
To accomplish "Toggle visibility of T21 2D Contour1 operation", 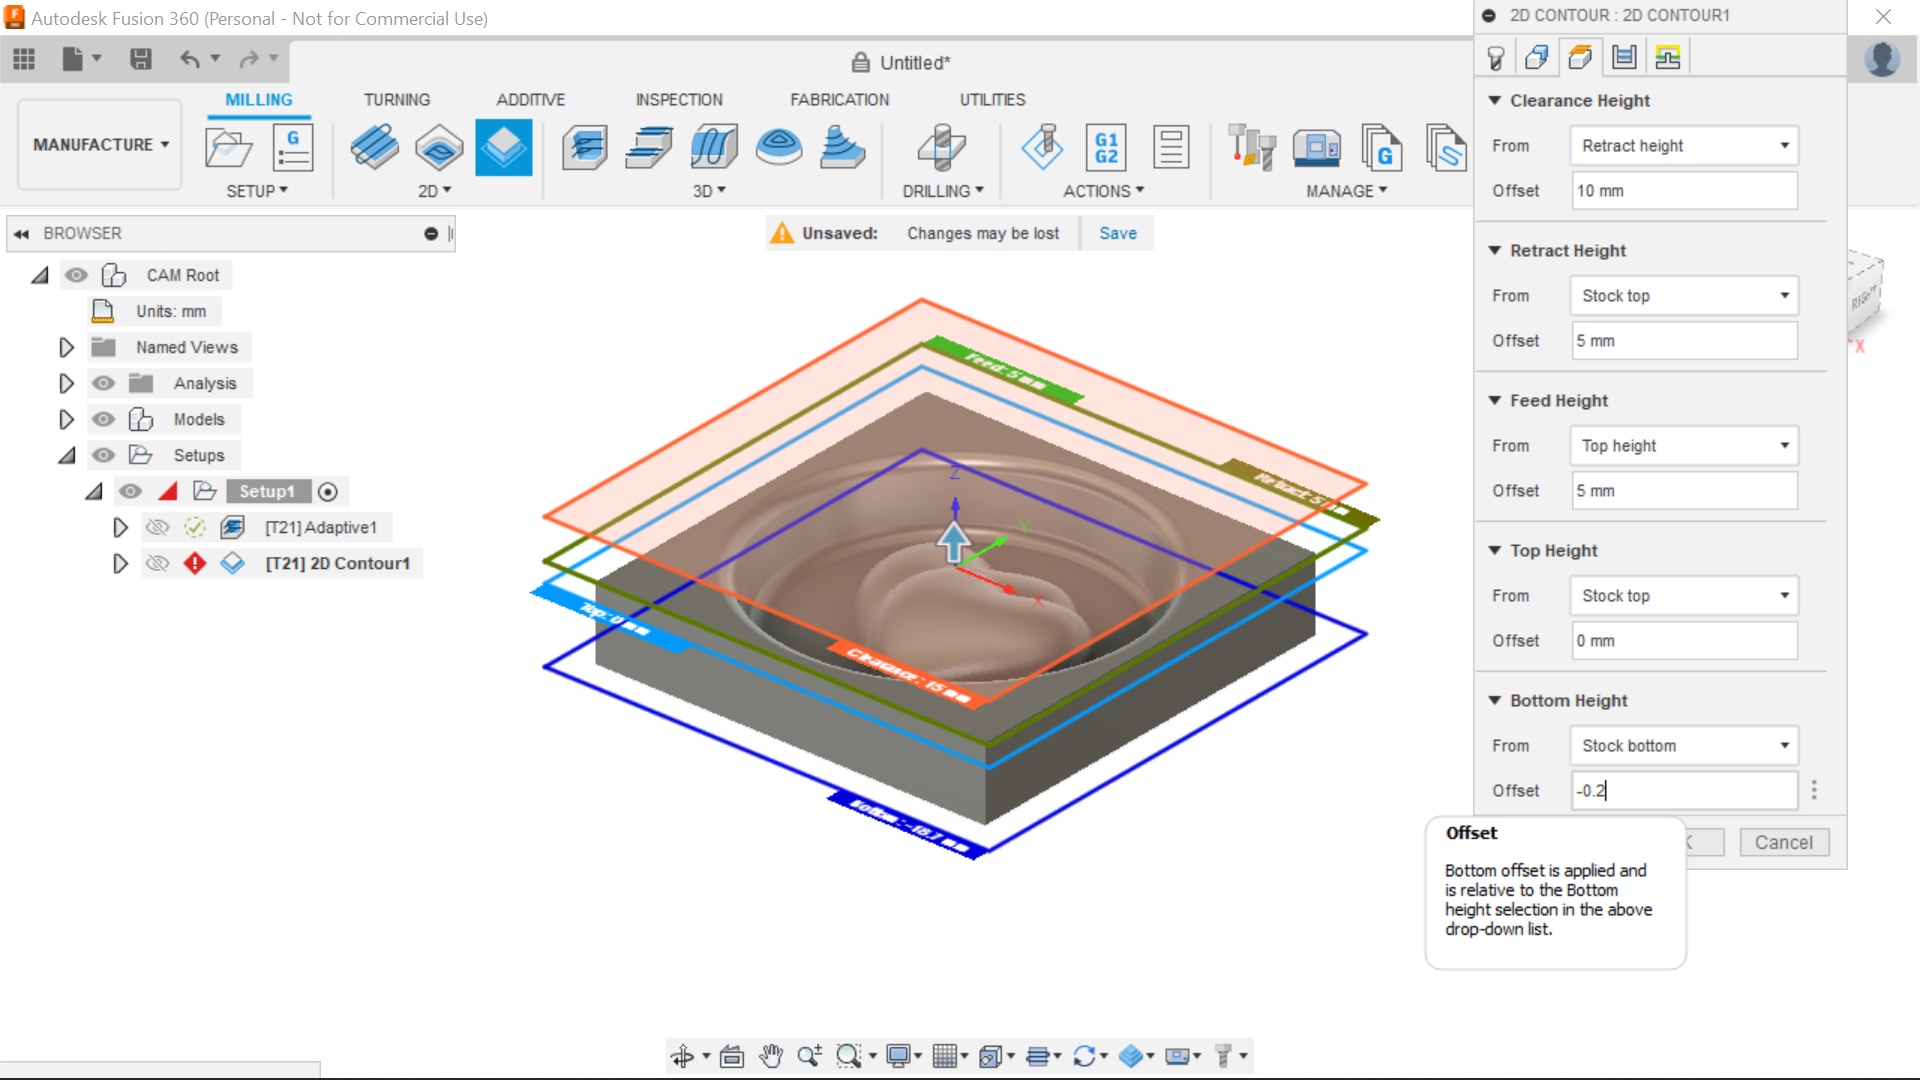I will tap(156, 563).
